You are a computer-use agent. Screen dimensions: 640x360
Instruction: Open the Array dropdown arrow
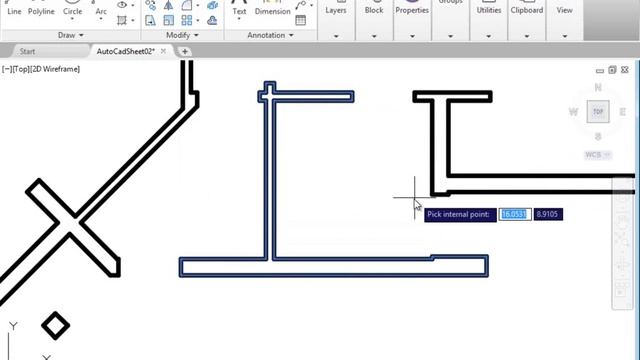click(198, 20)
